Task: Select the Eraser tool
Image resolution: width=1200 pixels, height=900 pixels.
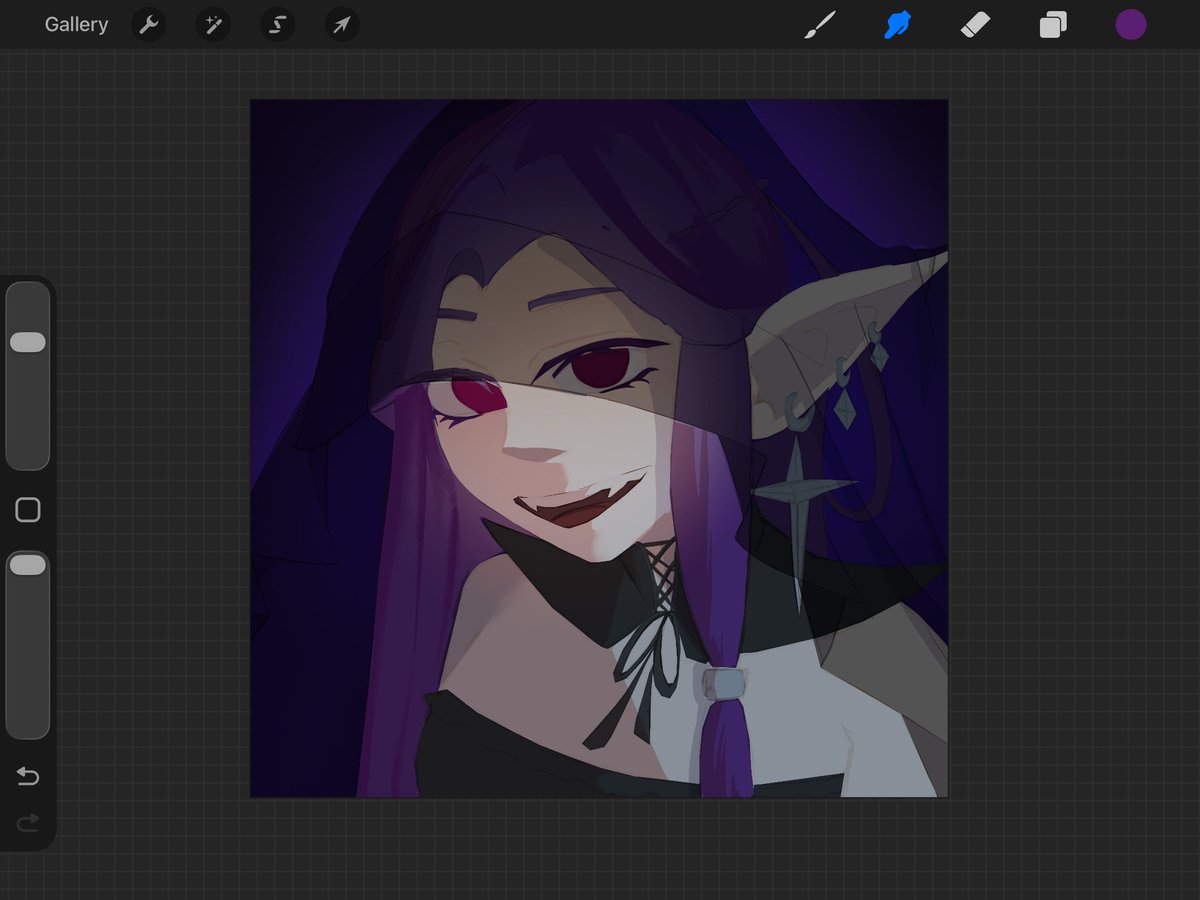Action: [975, 24]
